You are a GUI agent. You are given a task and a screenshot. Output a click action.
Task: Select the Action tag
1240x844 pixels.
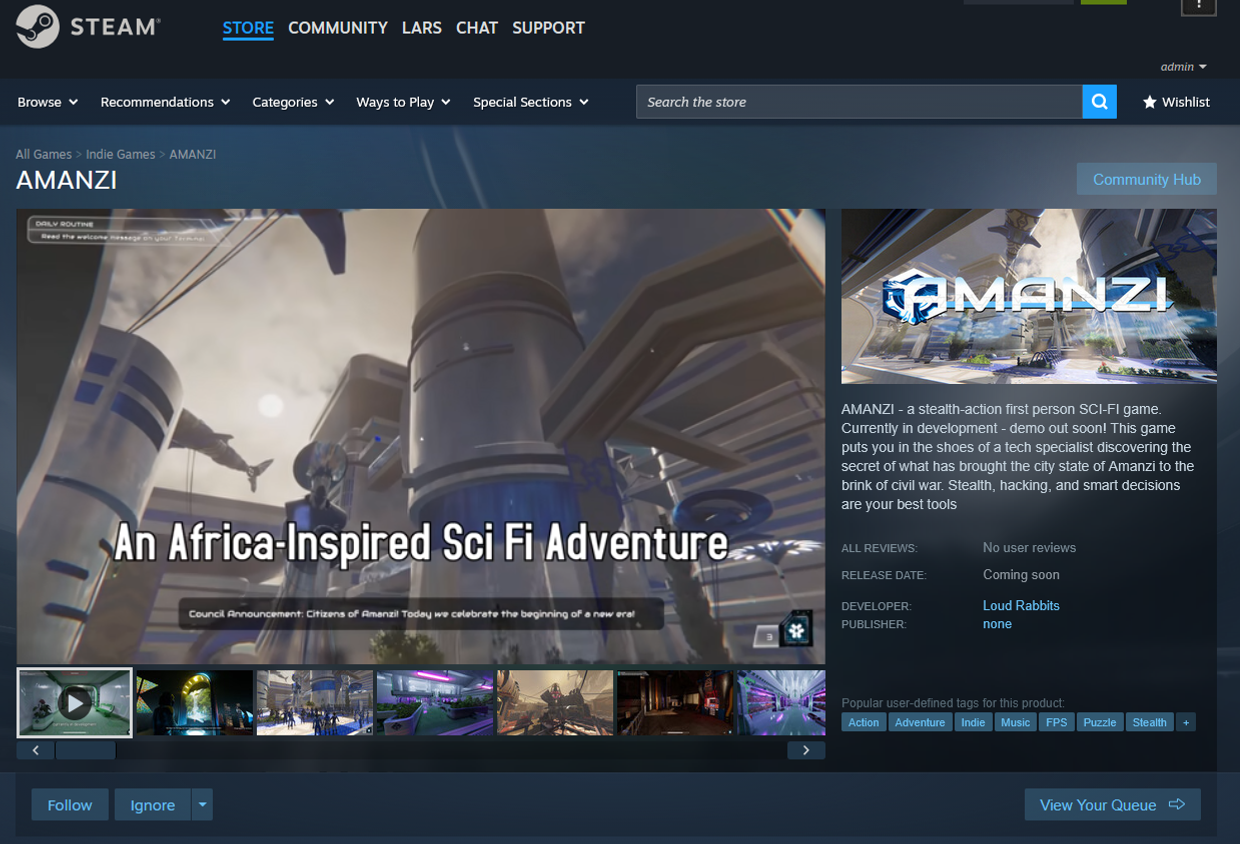[864, 722]
